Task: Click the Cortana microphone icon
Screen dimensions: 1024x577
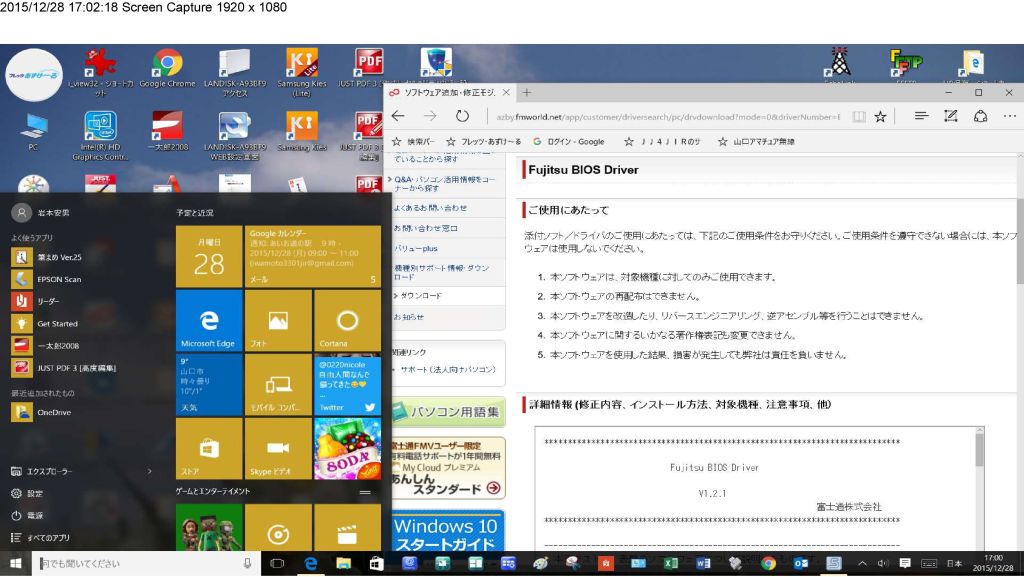Action: pyautogui.click(x=248, y=563)
